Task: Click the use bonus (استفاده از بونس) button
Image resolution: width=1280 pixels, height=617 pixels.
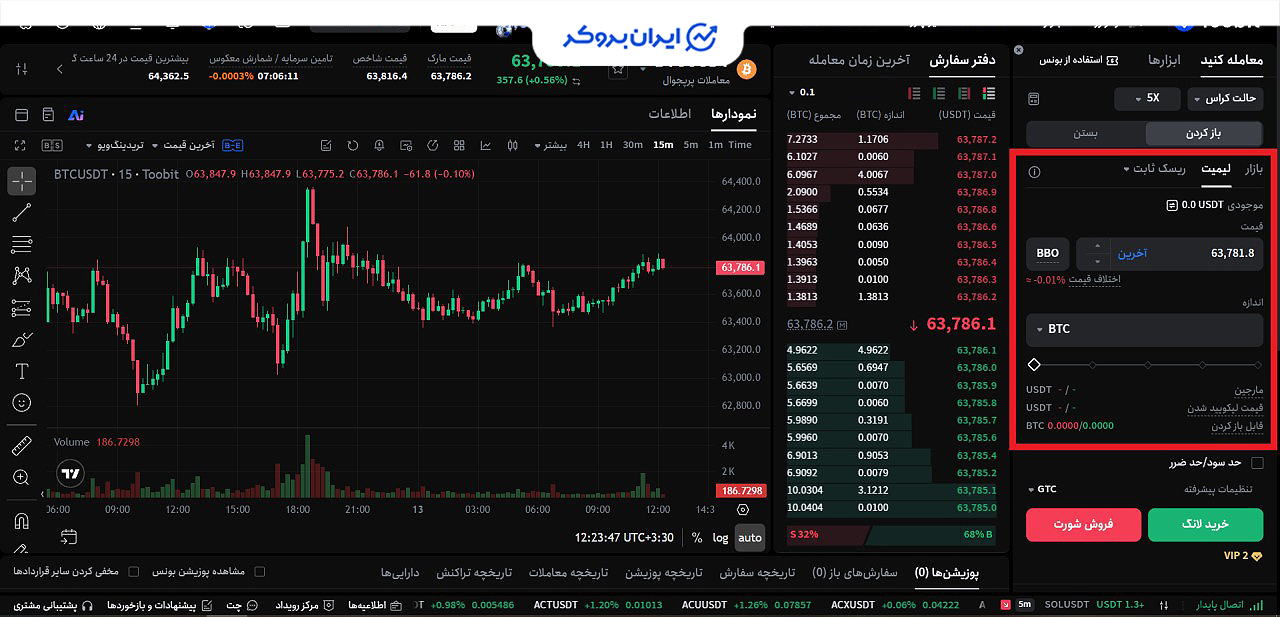Action: 1080,60
